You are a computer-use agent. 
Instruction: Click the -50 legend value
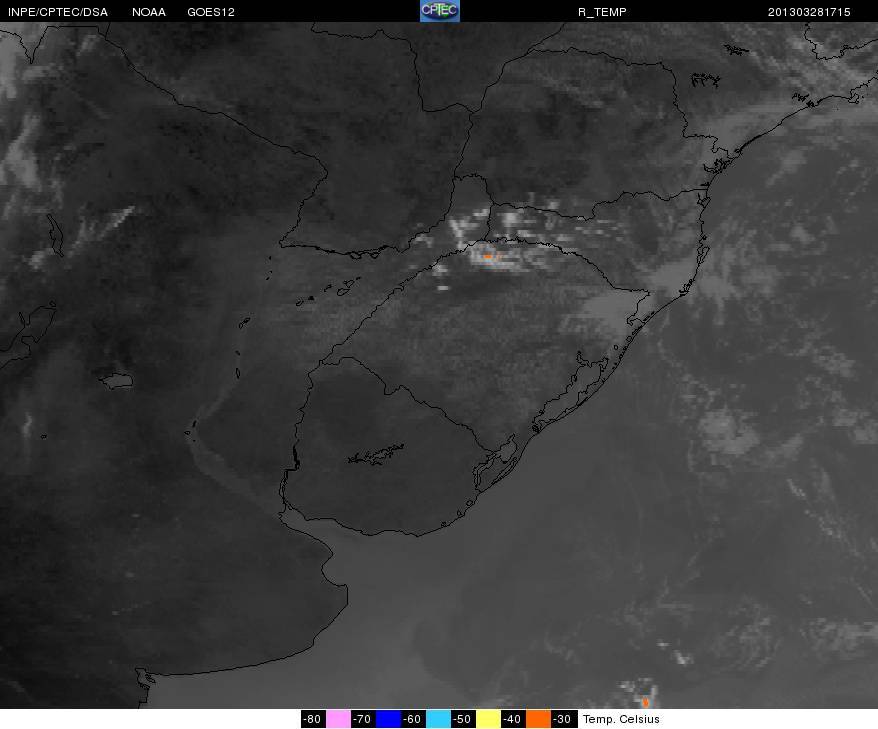pos(463,719)
